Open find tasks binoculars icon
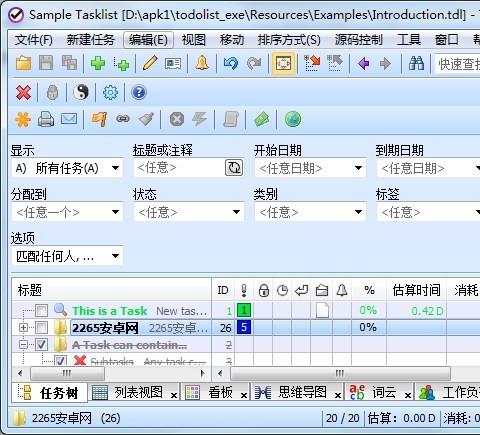The width and height of the screenshot is (480, 435). pos(416,63)
